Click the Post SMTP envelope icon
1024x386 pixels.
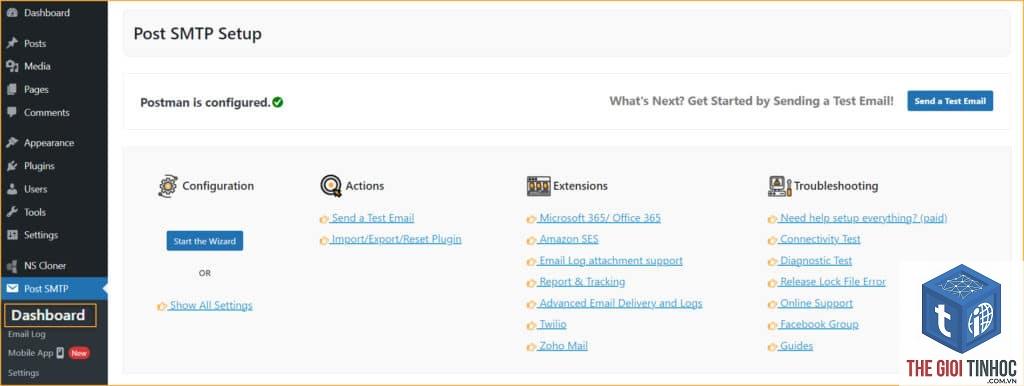(12, 289)
